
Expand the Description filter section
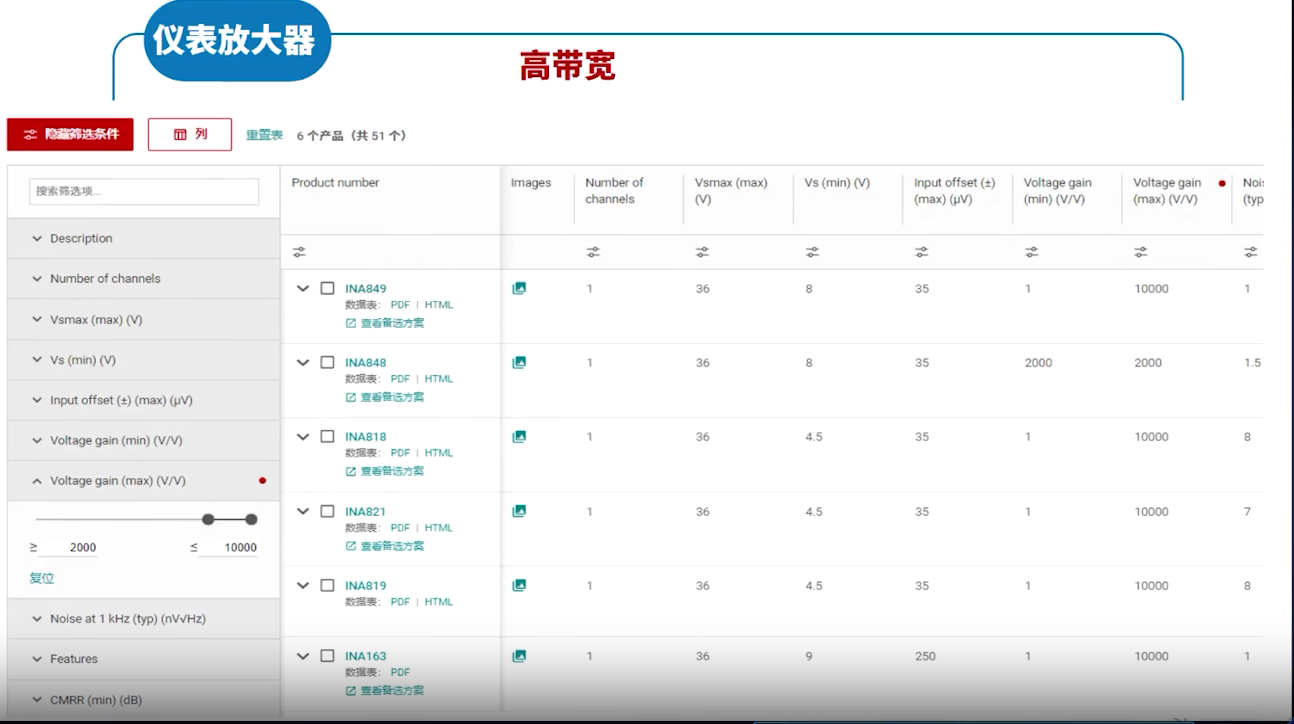tap(143, 238)
